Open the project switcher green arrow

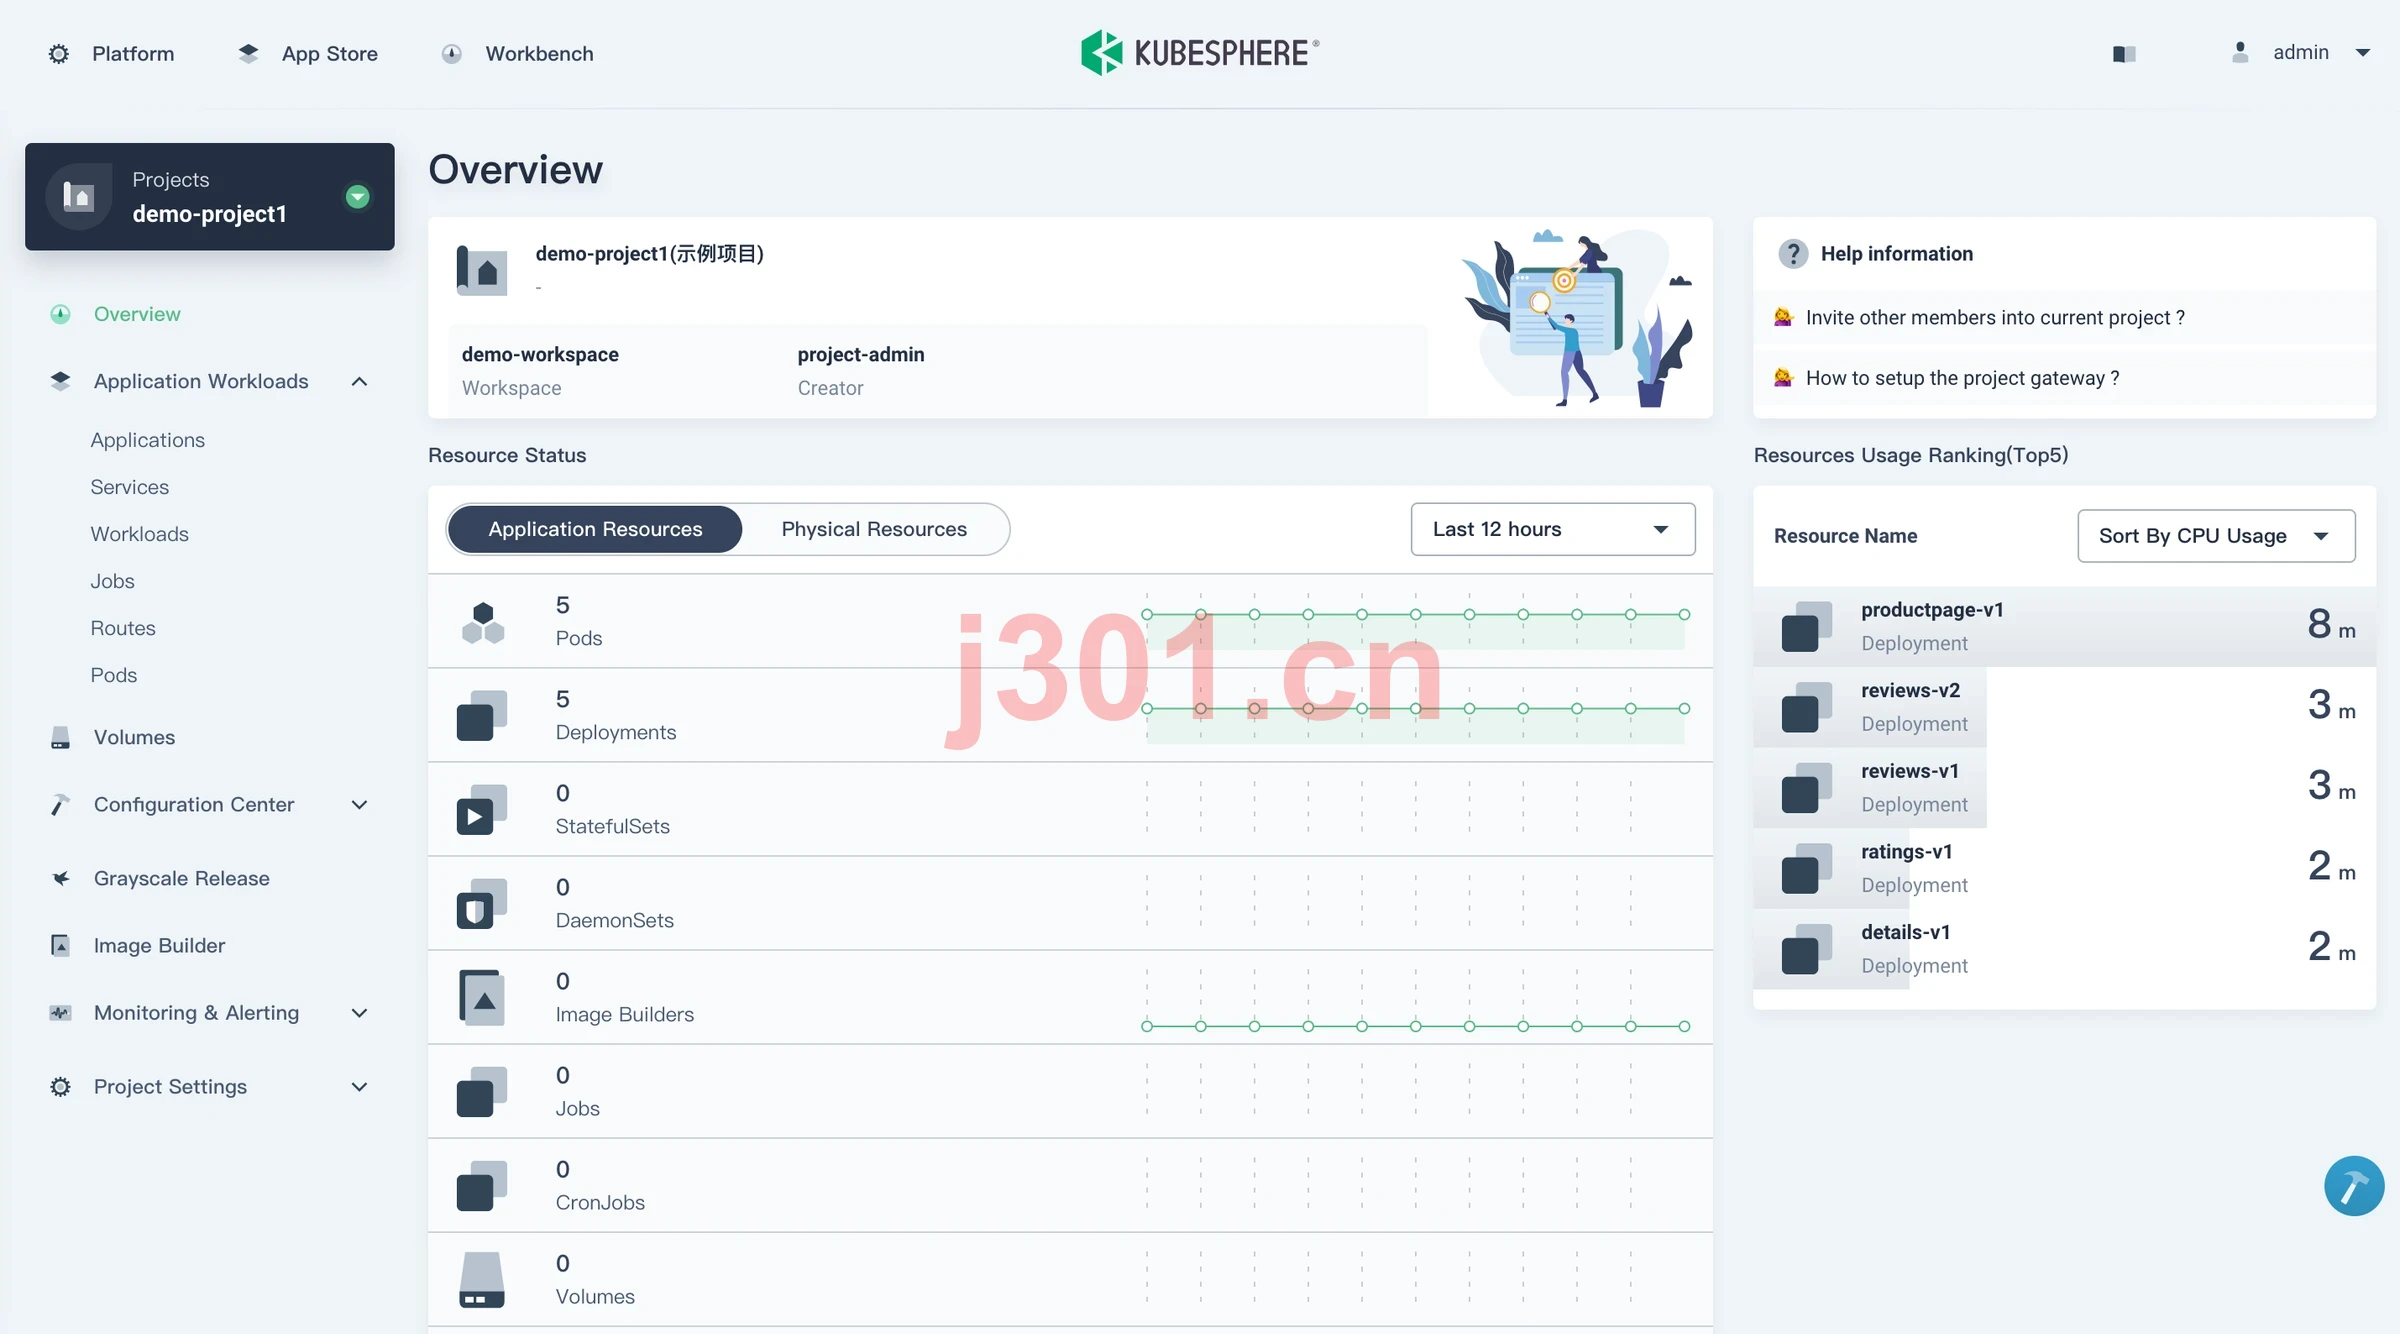pyautogui.click(x=357, y=197)
